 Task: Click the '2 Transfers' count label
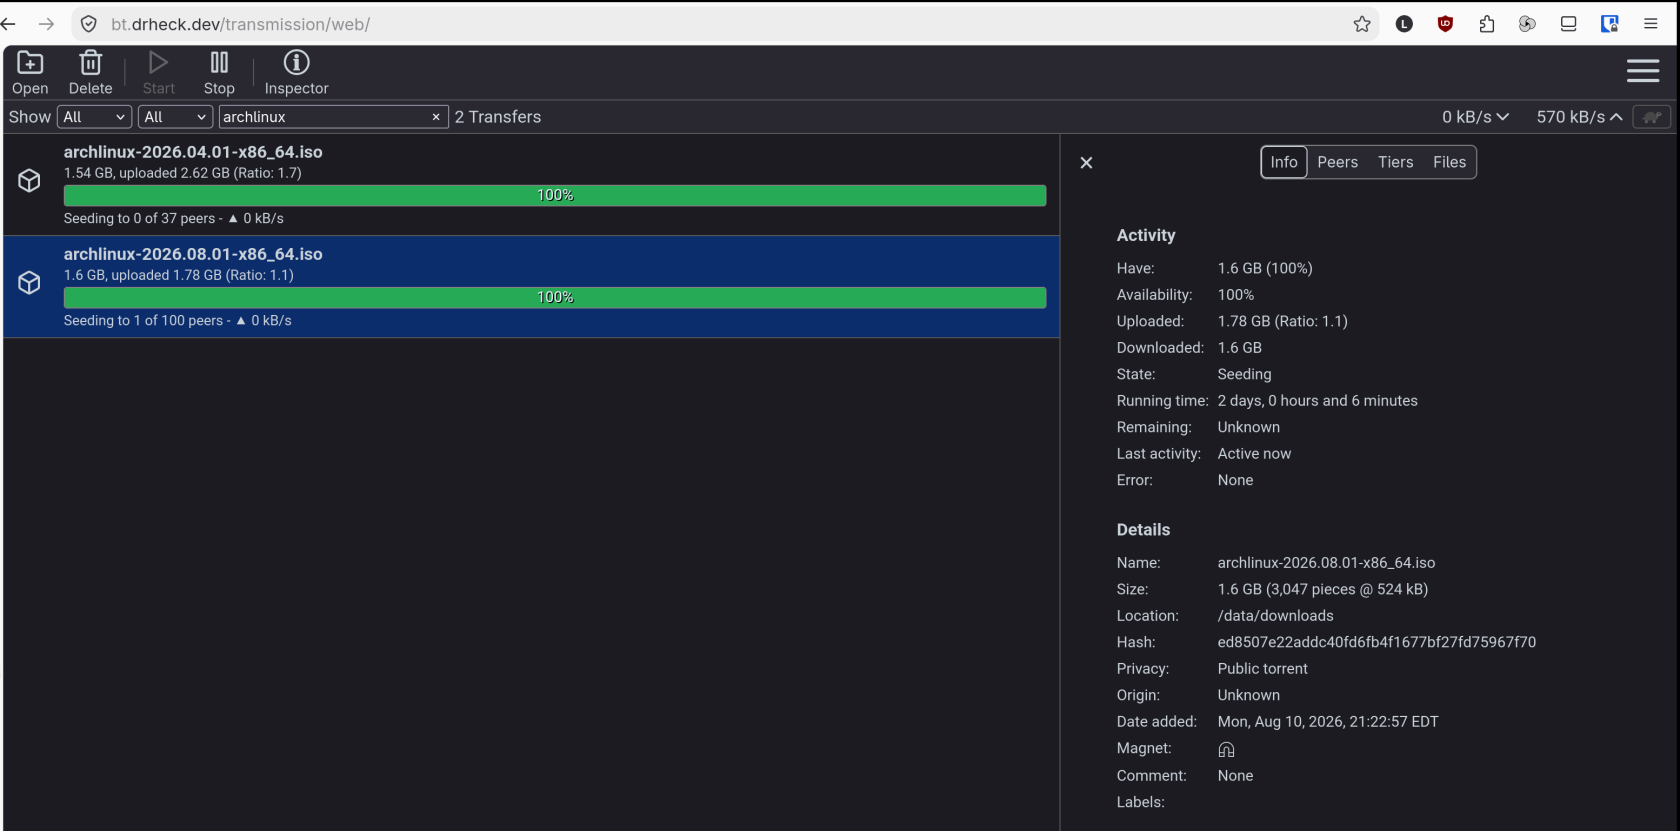tap(498, 117)
